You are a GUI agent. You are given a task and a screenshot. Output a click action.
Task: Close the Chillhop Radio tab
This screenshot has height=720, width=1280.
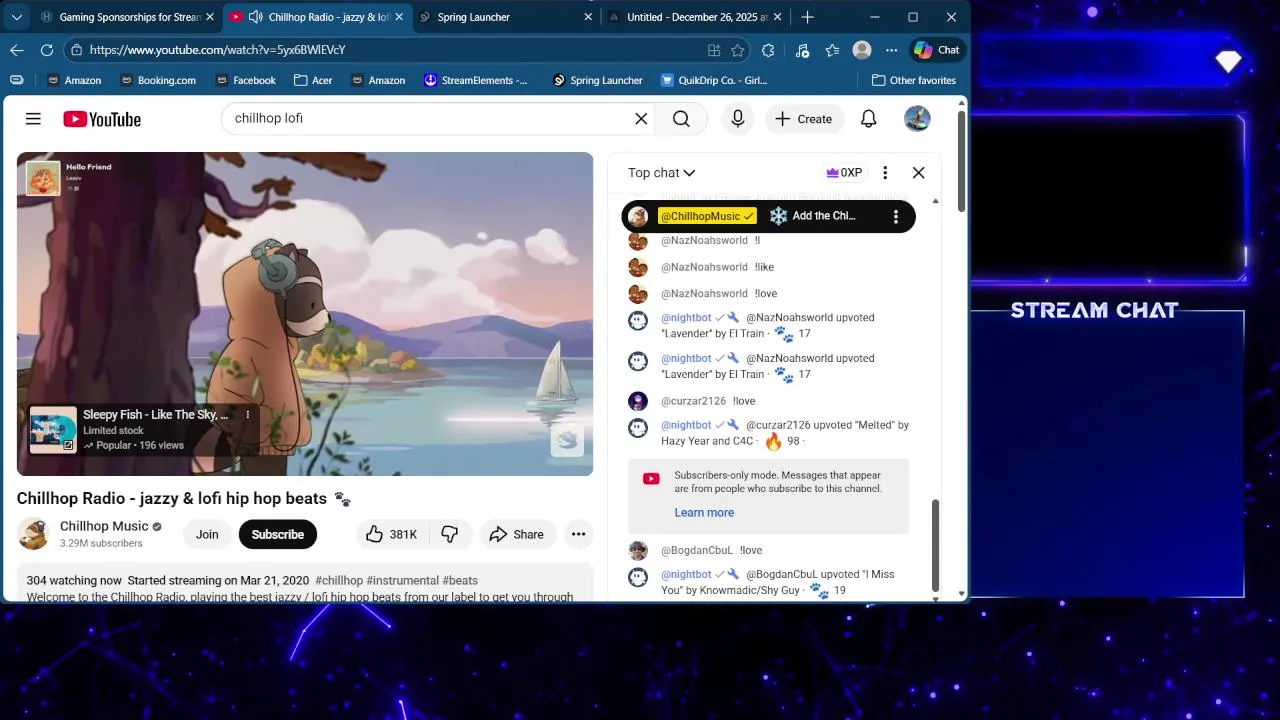399,17
